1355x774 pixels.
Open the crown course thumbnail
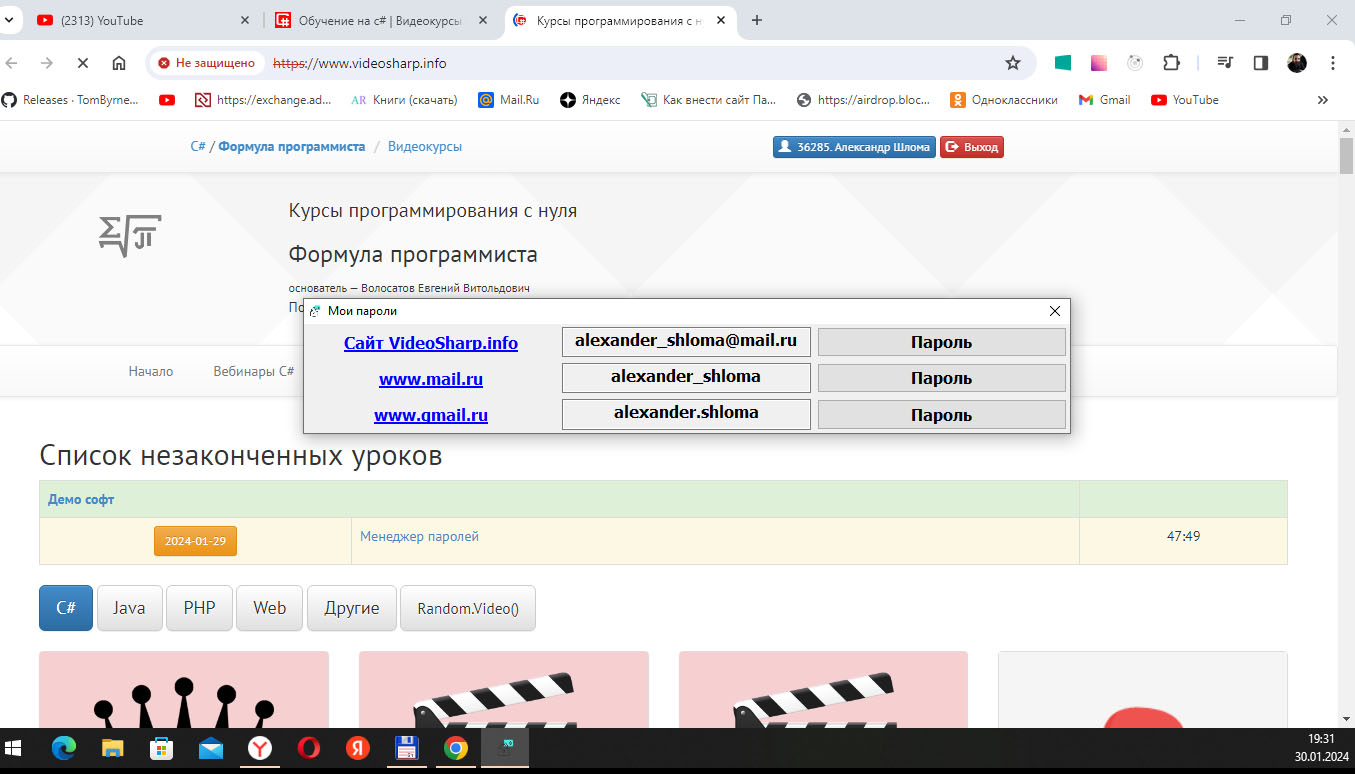click(x=184, y=690)
